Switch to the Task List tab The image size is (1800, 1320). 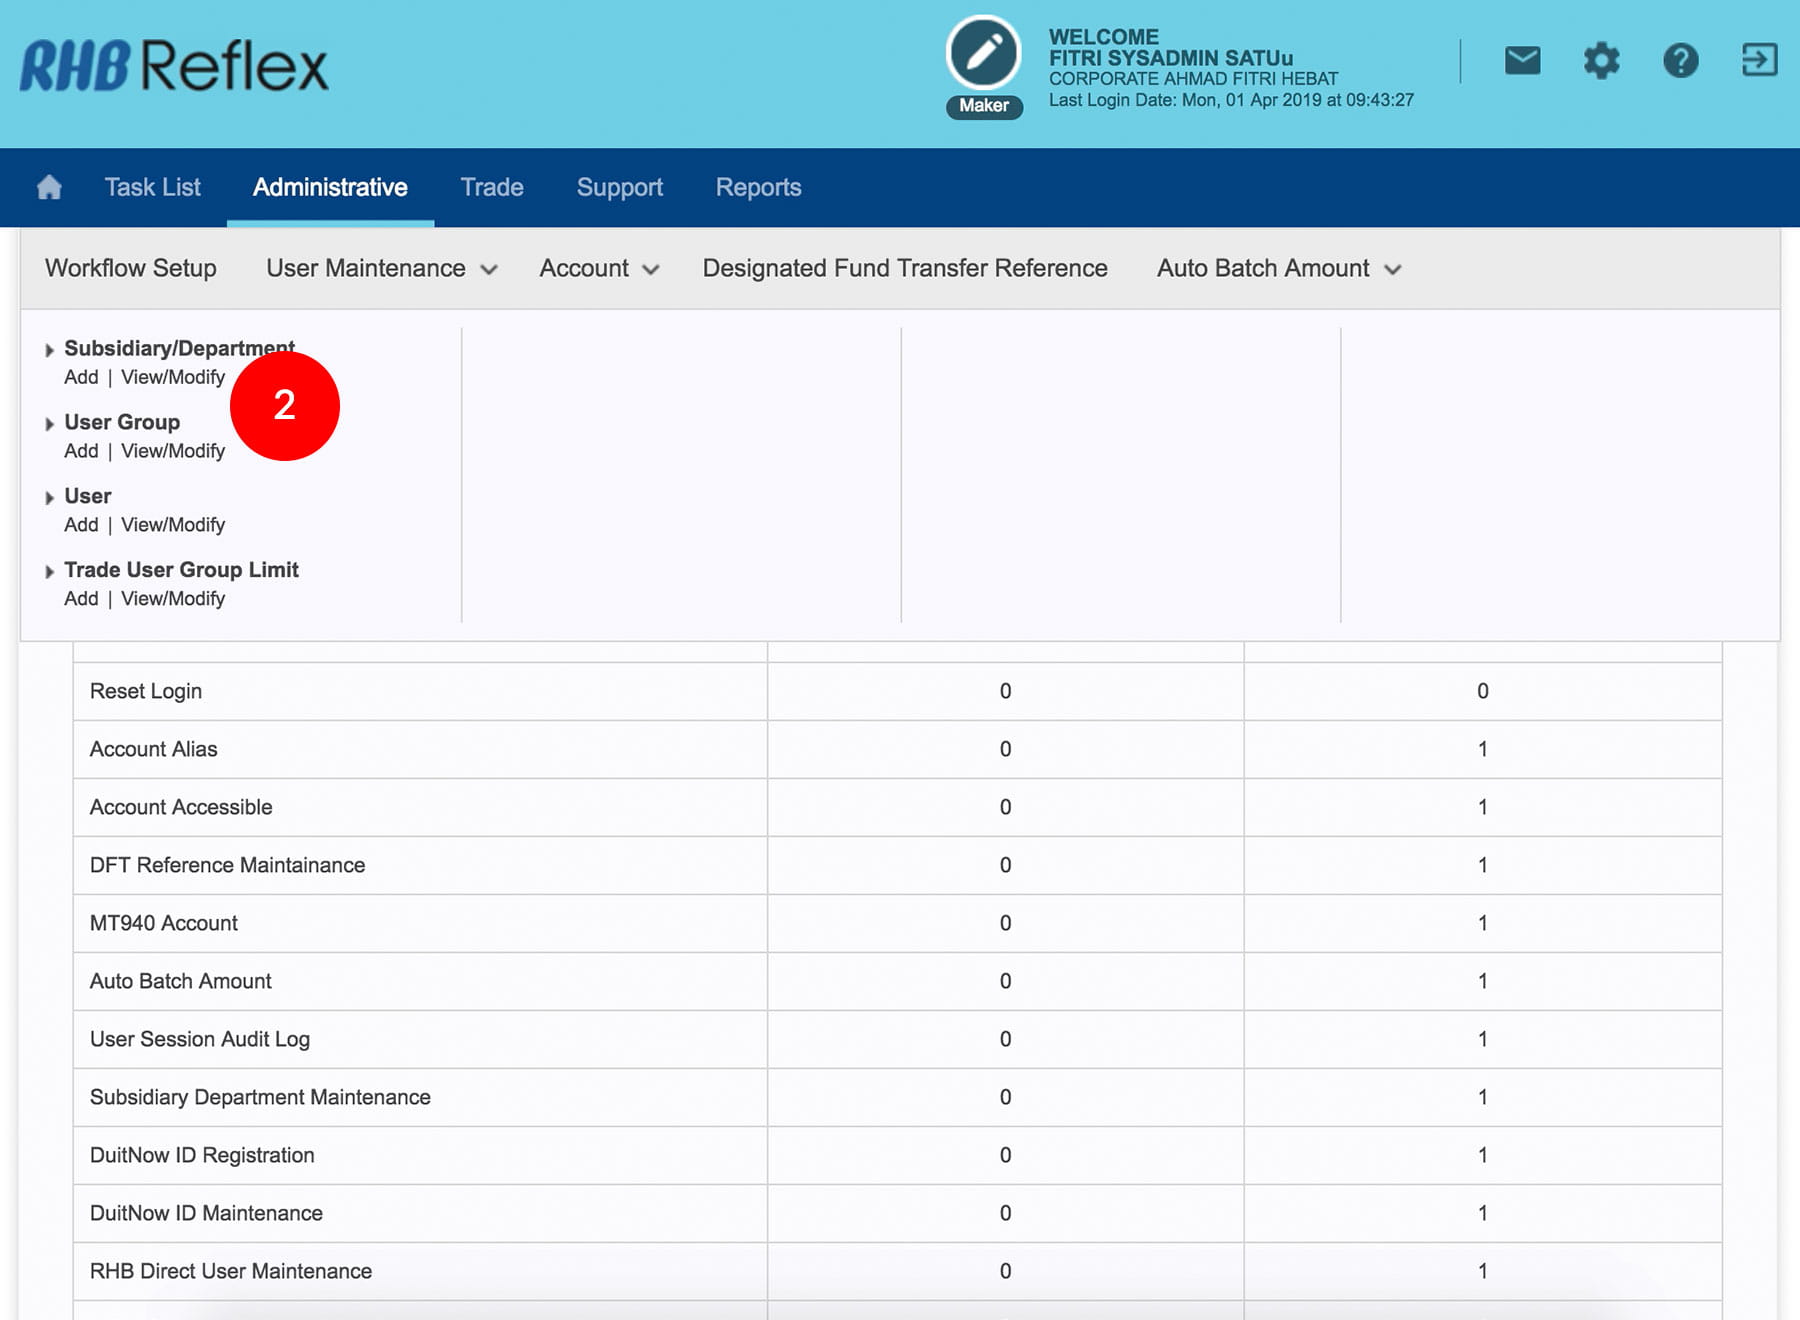tap(152, 187)
